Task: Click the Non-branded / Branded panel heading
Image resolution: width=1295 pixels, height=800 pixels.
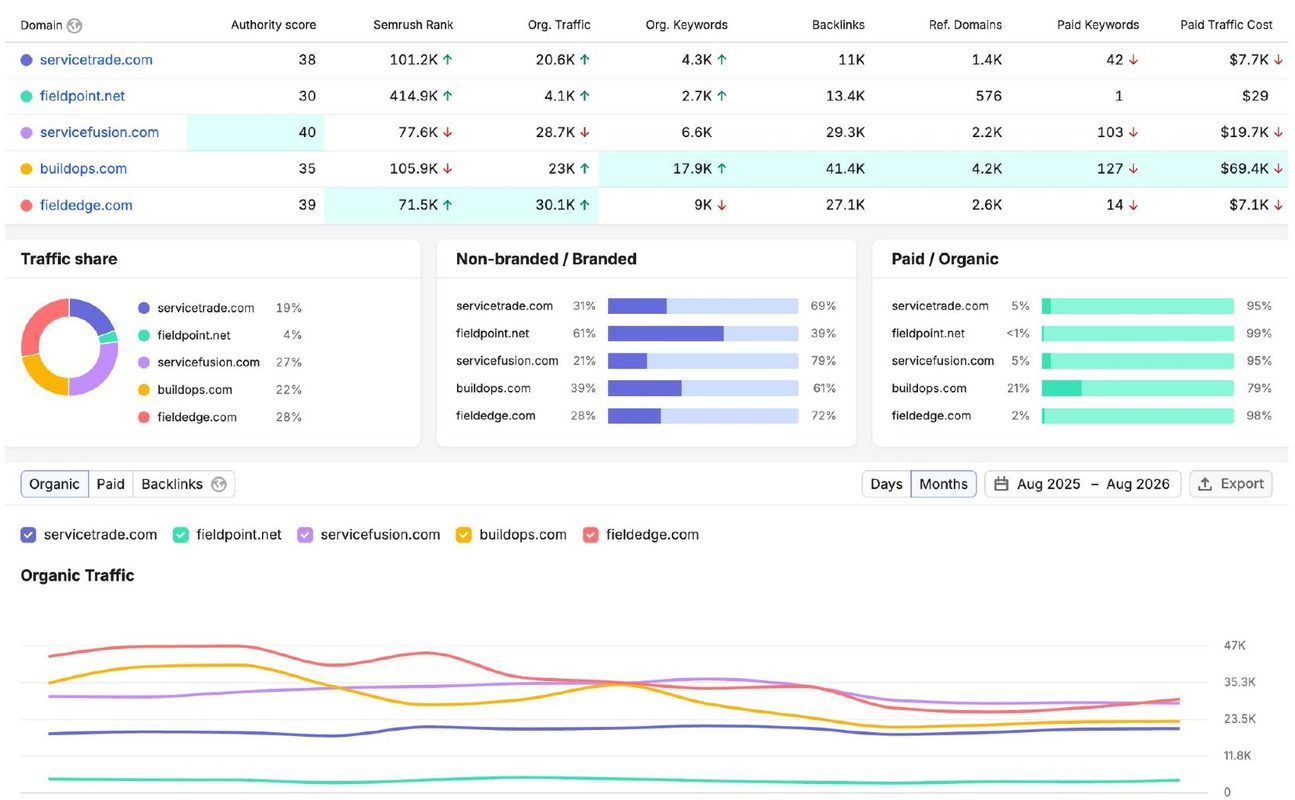Action: point(546,259)
